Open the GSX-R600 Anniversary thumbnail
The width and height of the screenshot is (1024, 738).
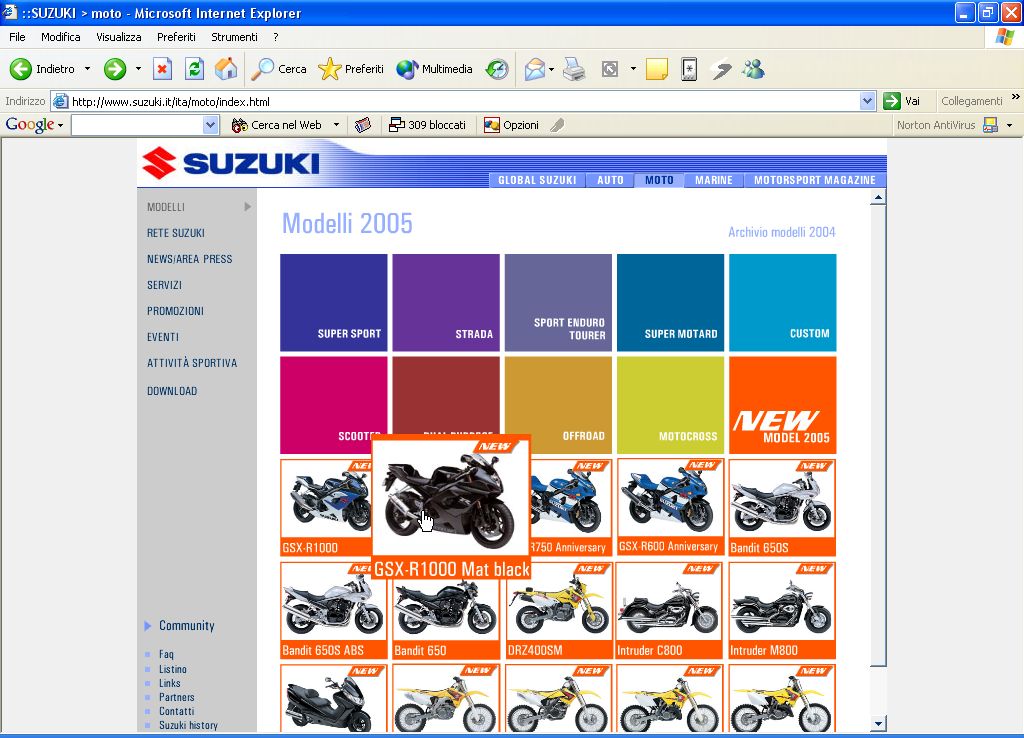point(670,507)
